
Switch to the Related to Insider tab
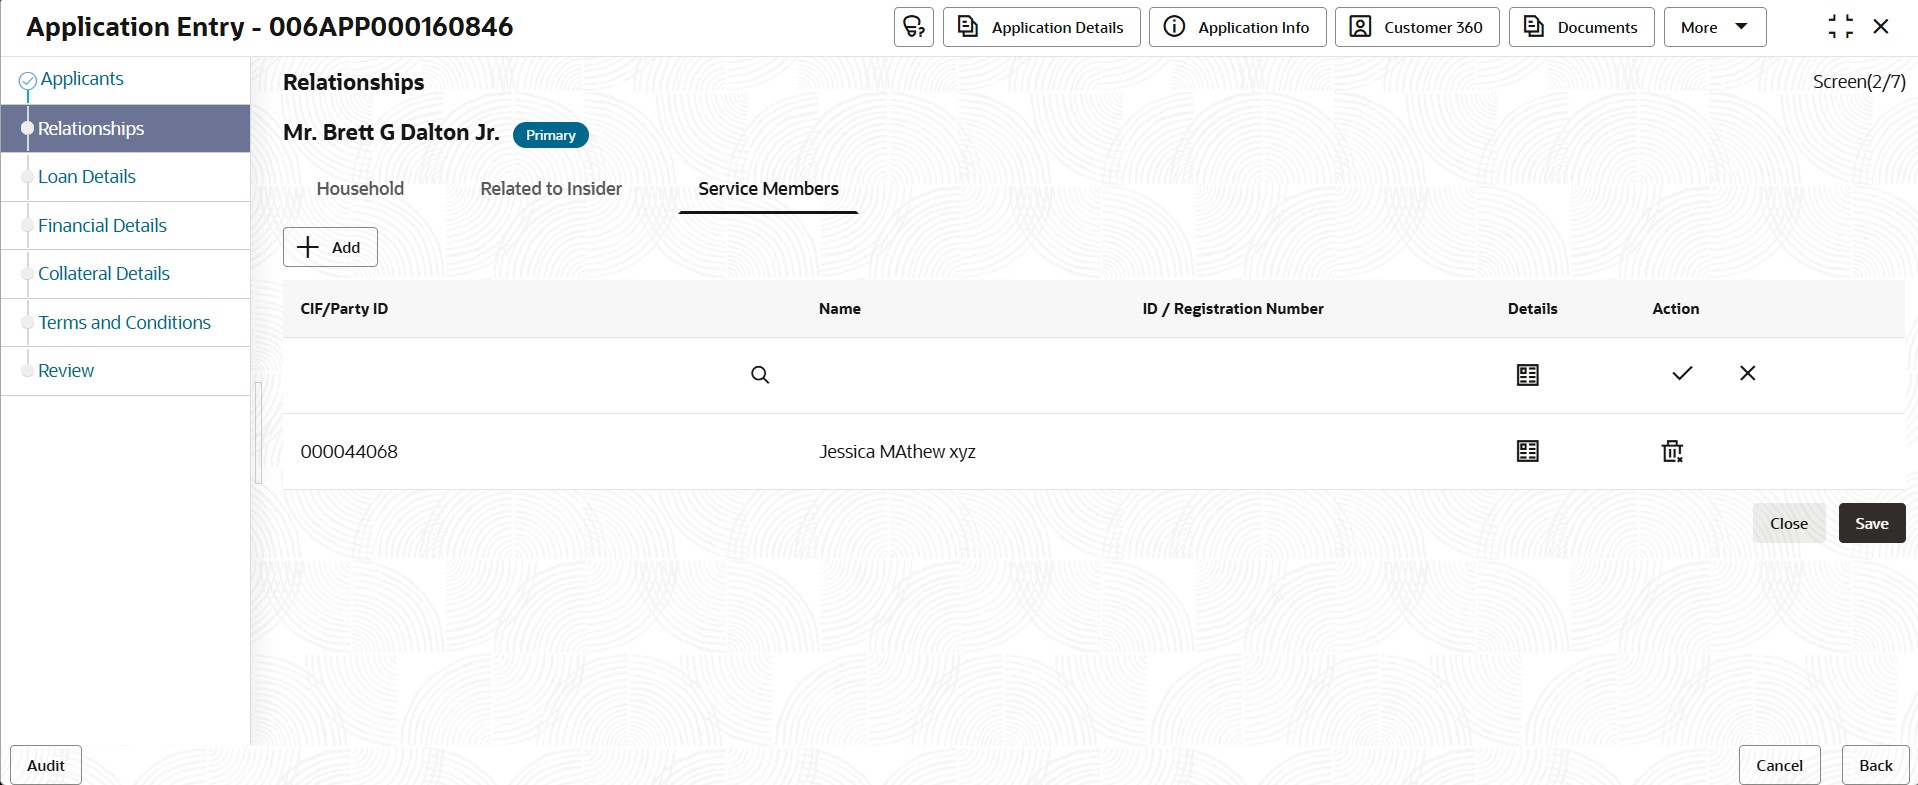(551, 188)
